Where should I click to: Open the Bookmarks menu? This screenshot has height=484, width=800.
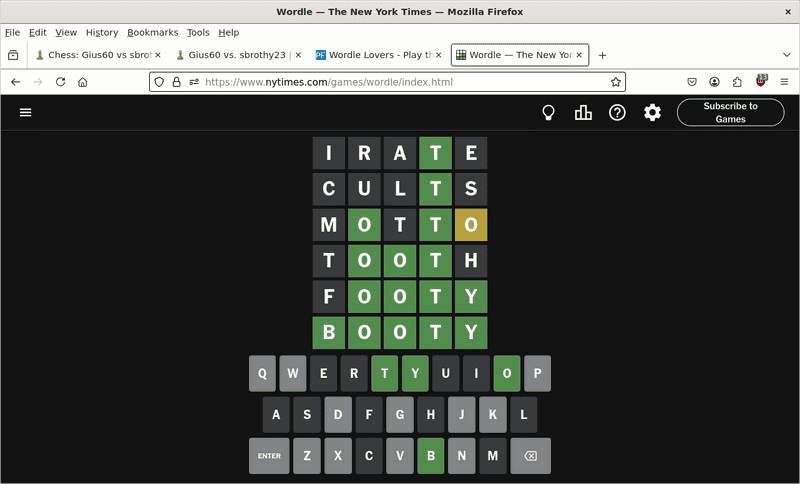(x=153, y=33)
